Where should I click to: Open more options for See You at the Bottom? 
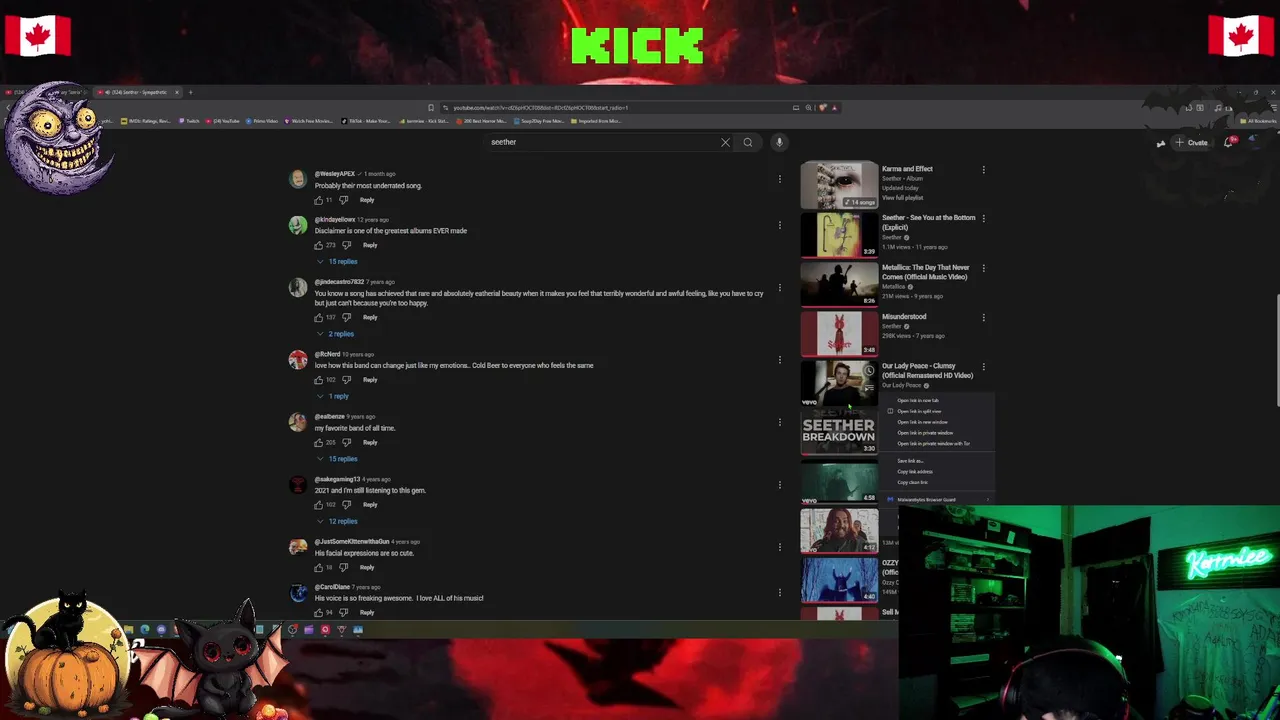pyautogui.click(x=983, y=218)
